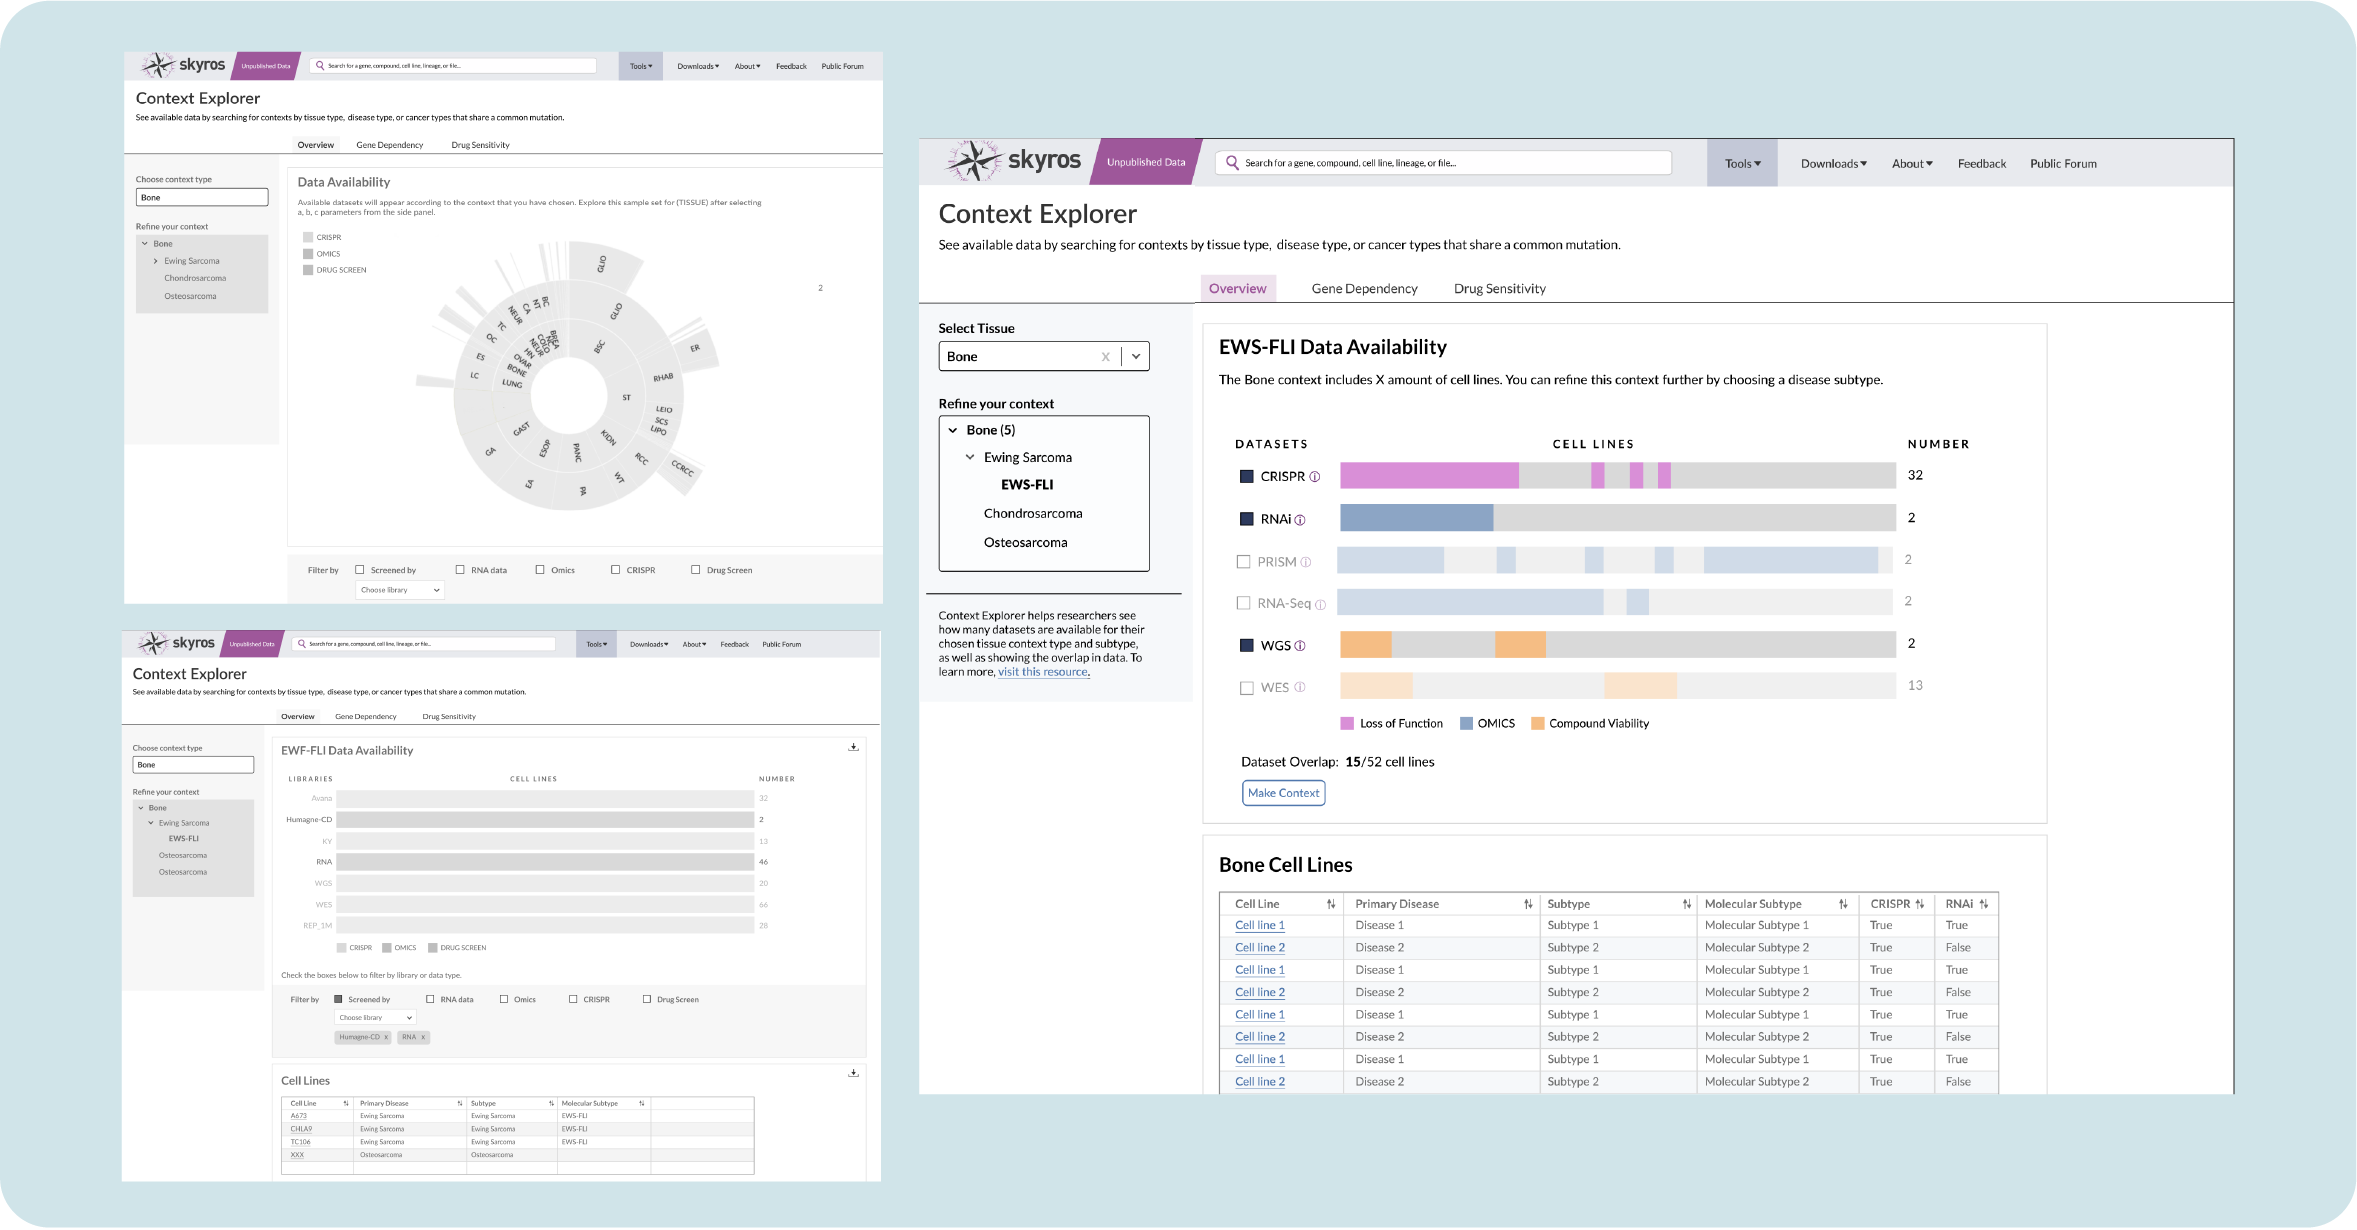Click the Loss of Function legend swatch
Image resolution: width=2357 pixels, height=1230 pixels.
point(1347,724)
